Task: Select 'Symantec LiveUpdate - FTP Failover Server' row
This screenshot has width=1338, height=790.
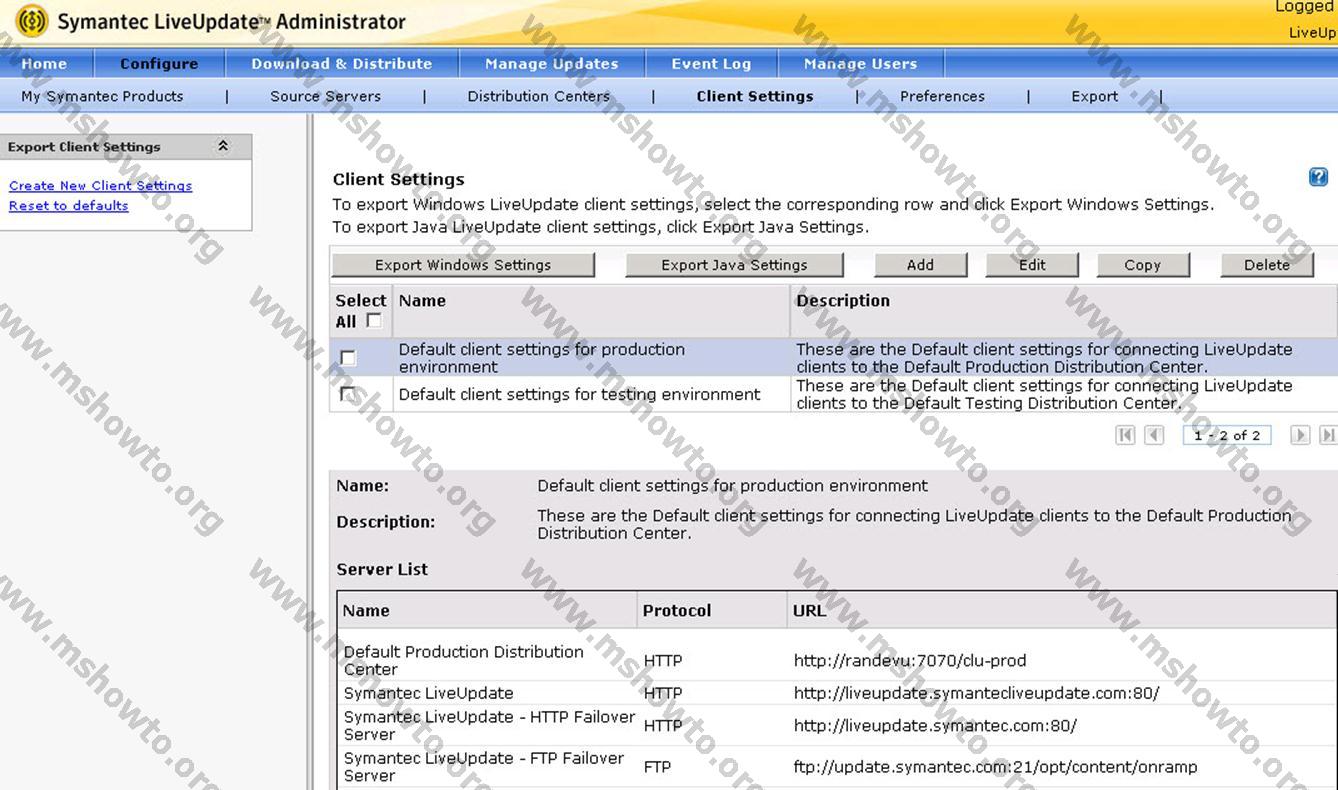Action: pyautogui.click(x=837, y=767)
